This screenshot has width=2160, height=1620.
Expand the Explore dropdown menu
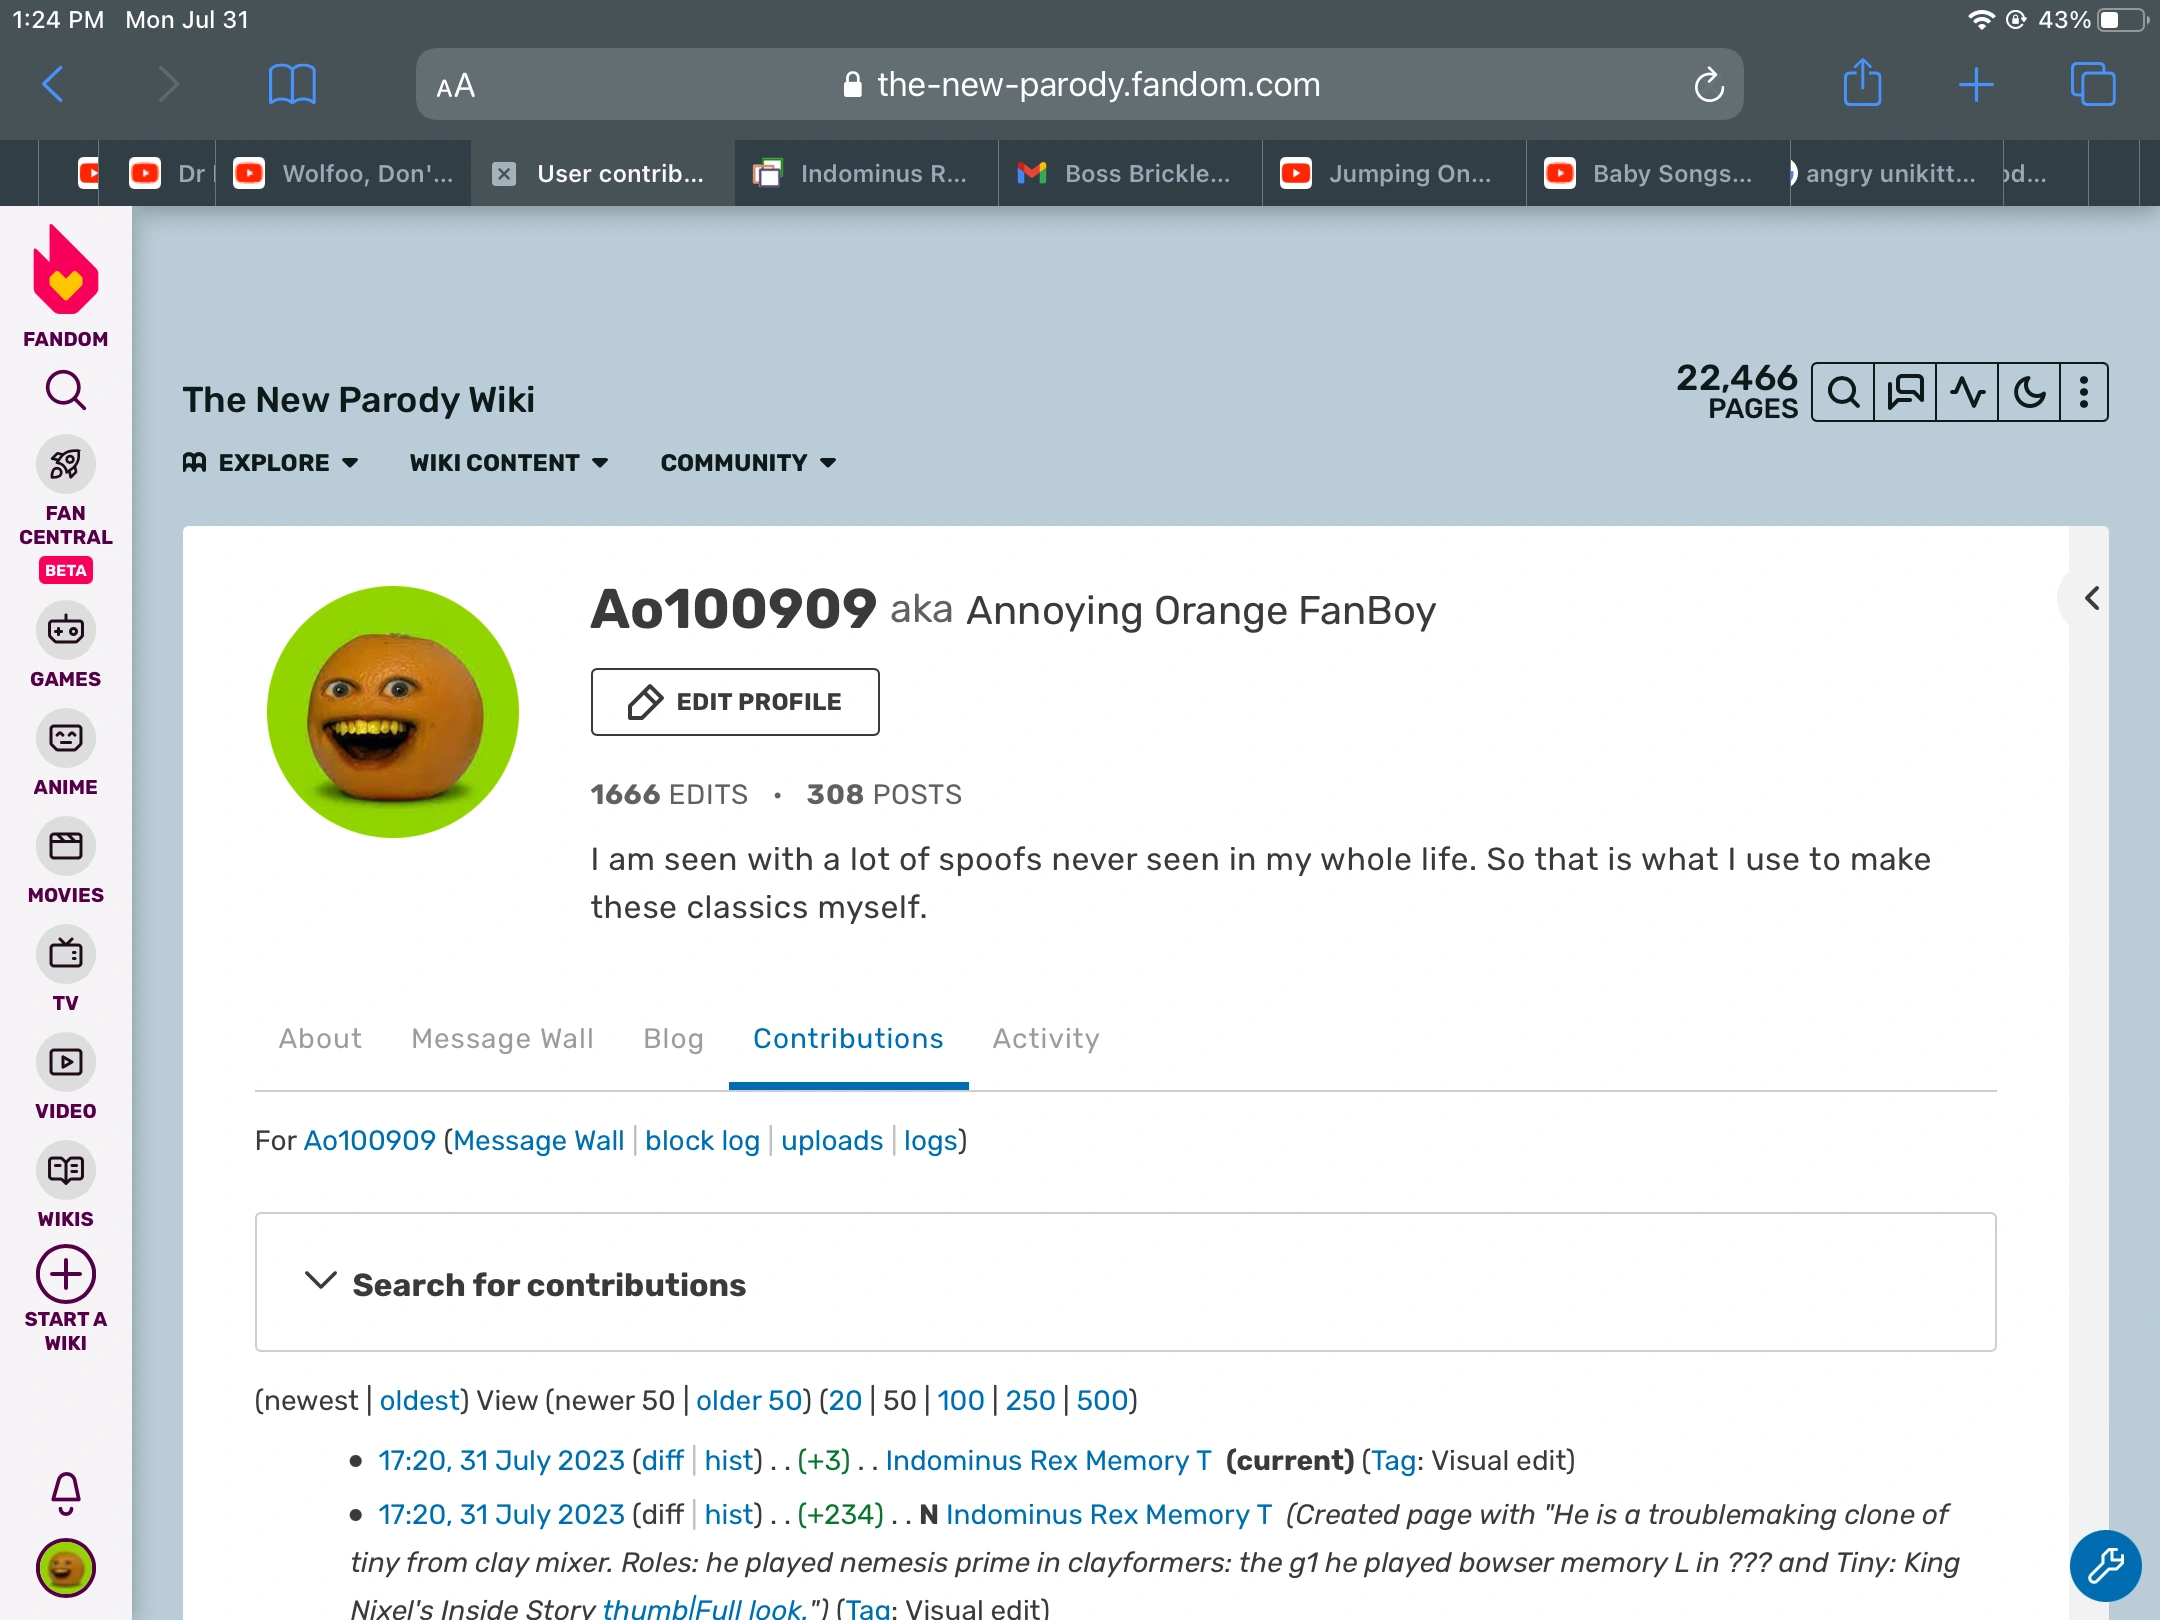271,462
